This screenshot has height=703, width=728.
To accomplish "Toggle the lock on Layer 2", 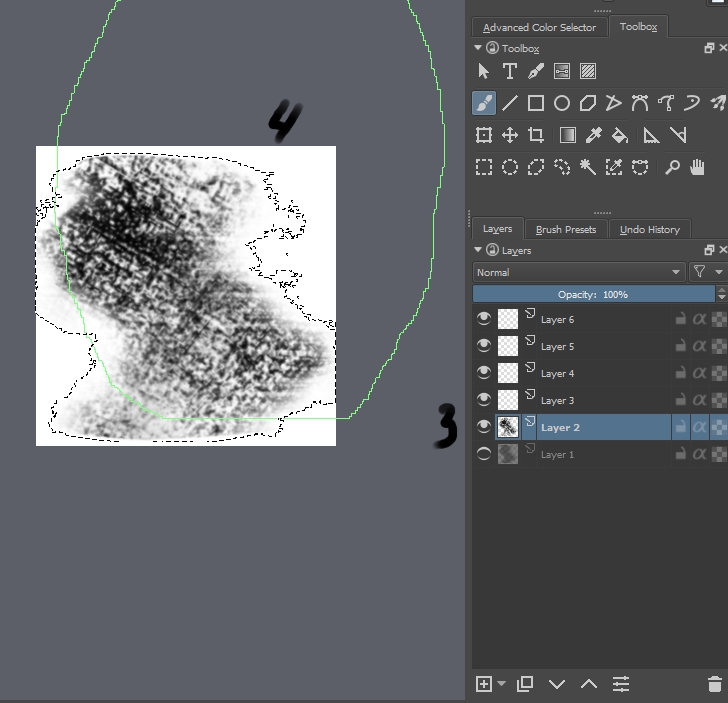I will (x=680, y=427).
